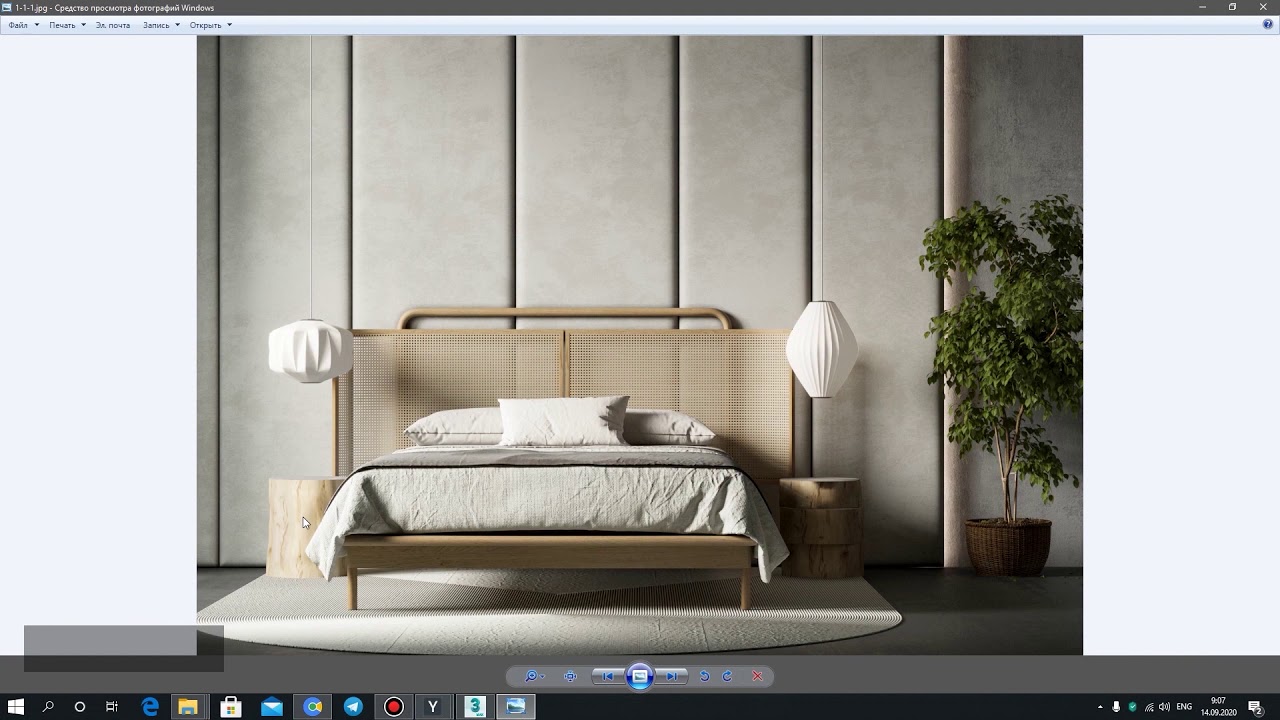Start the slideshow with the round center button

coord(640,676)
